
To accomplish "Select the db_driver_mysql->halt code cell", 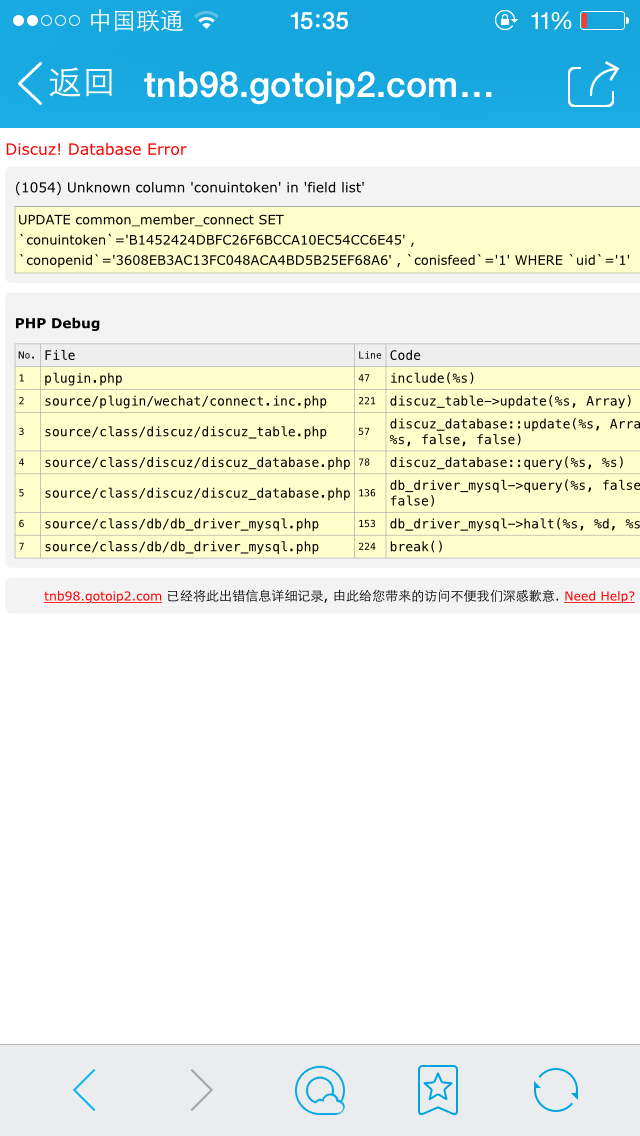I will [x=513, y=524].
